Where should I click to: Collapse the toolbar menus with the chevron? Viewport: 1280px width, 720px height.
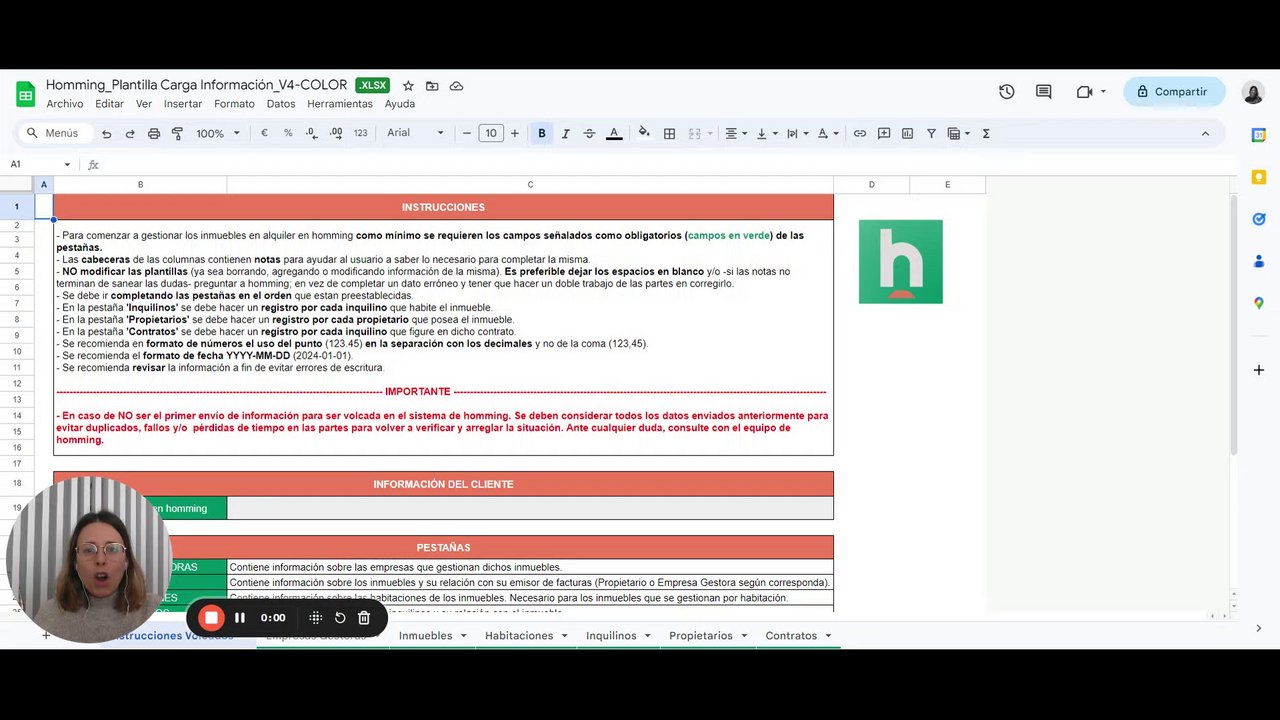(1205, 133)
